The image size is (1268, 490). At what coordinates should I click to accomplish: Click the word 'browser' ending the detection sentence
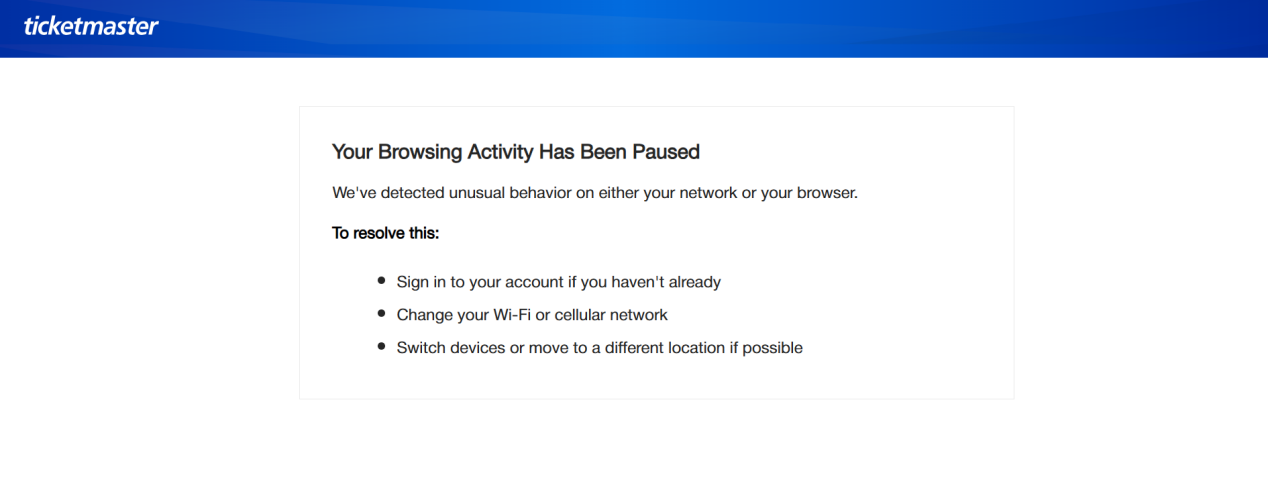click(825, 193)
